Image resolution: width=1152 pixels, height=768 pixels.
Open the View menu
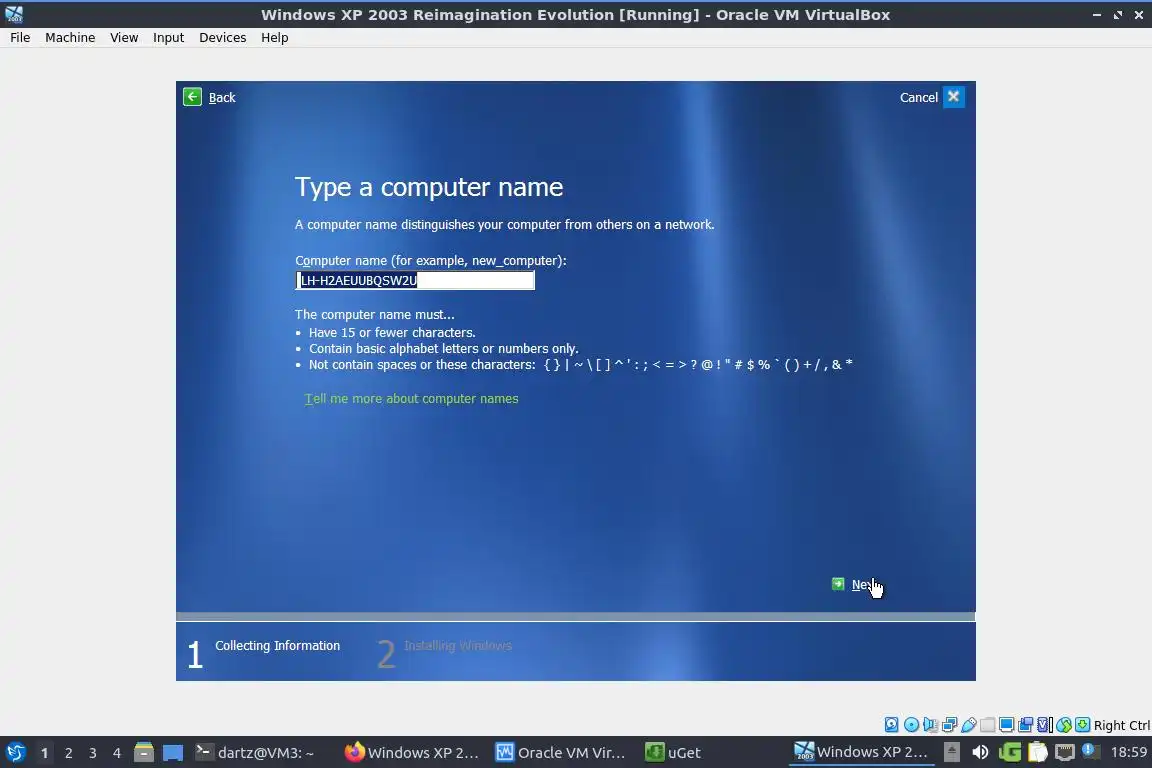124,37
